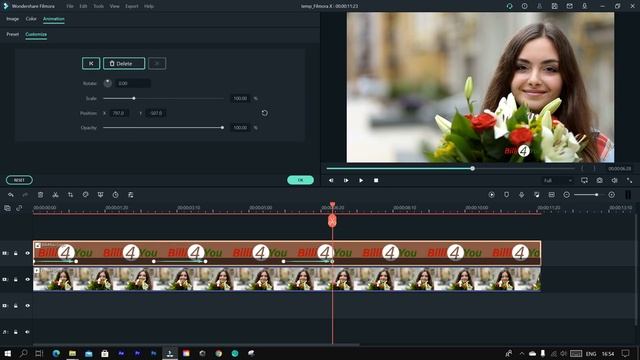This screenshot has width=640, height=360.
Task: Open the Crop tool in timeline toolbar
Action: (70, 195)
